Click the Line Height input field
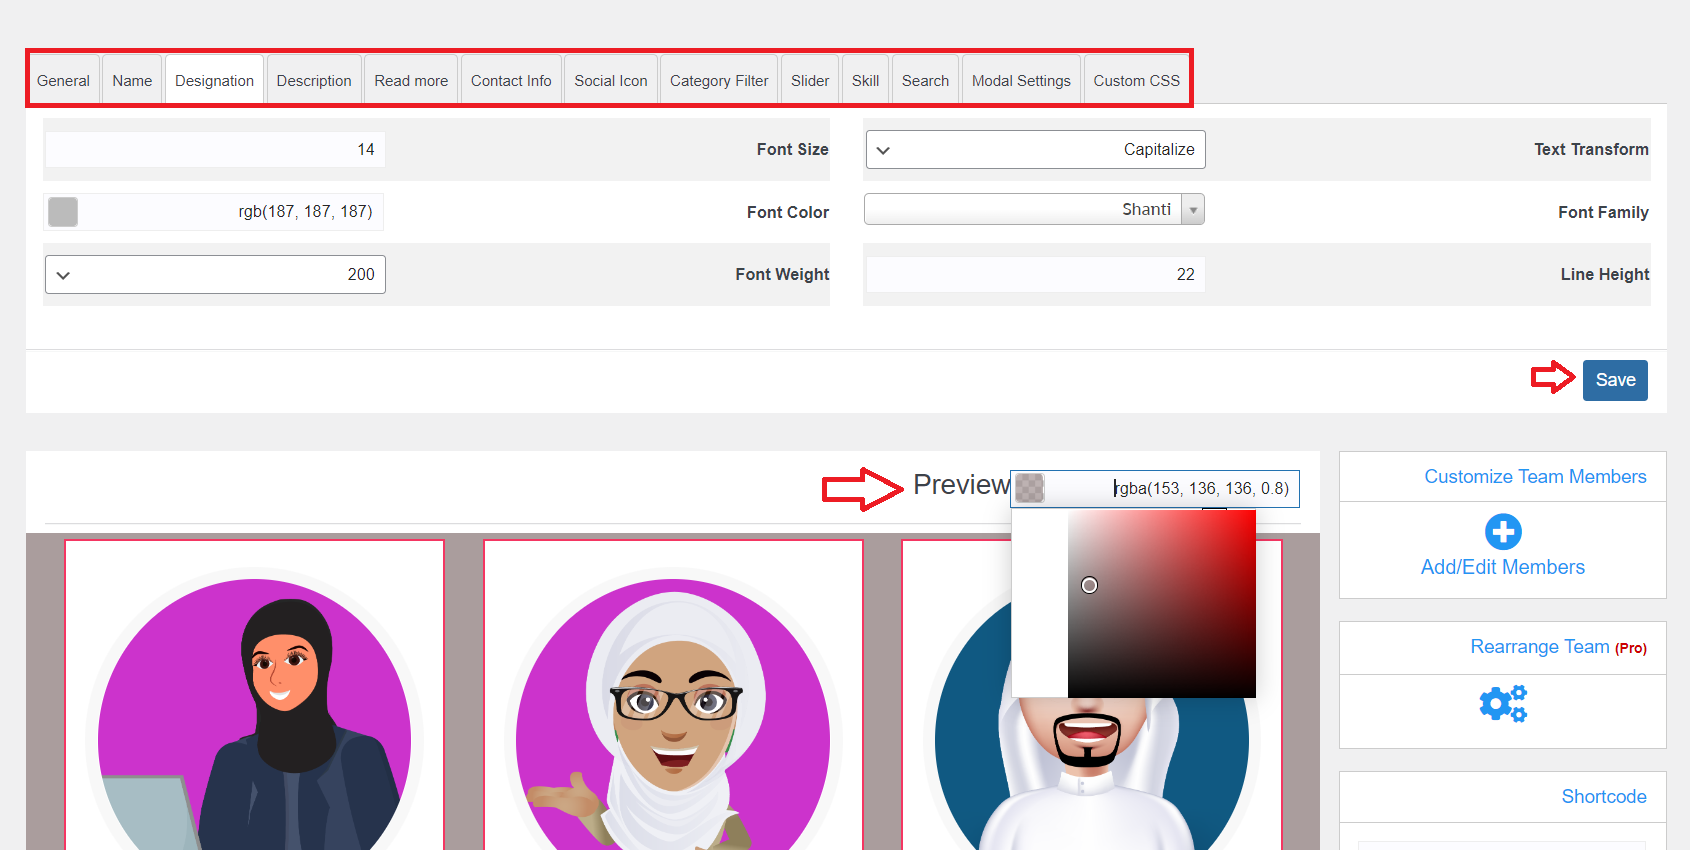Image resolution: width=1690 pixels, height=850 pixels. point(1034,275)
